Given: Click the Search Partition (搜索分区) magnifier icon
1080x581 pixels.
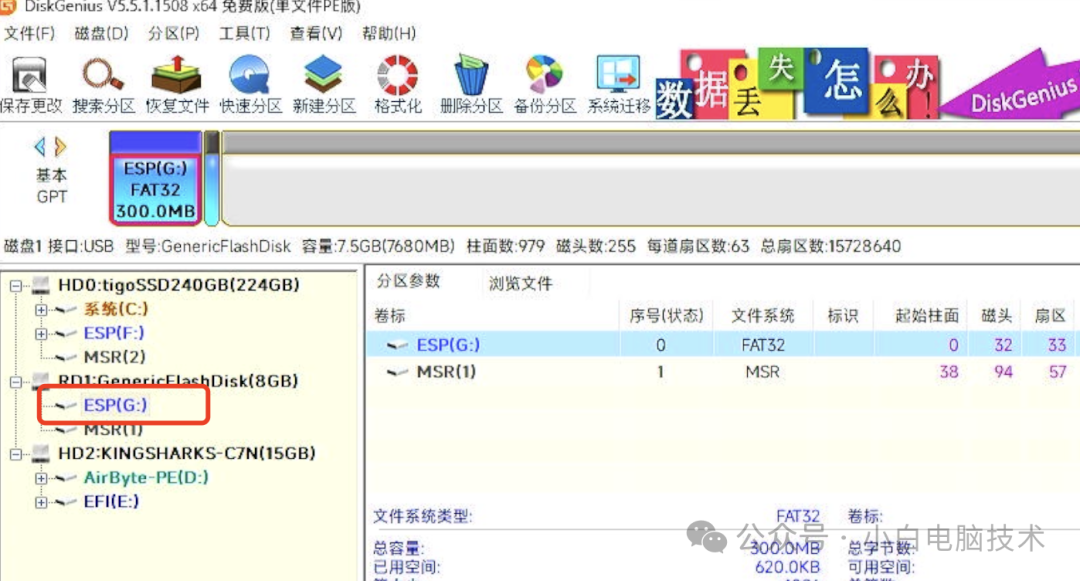Looking at the screenshot, I should click(103, 84).
